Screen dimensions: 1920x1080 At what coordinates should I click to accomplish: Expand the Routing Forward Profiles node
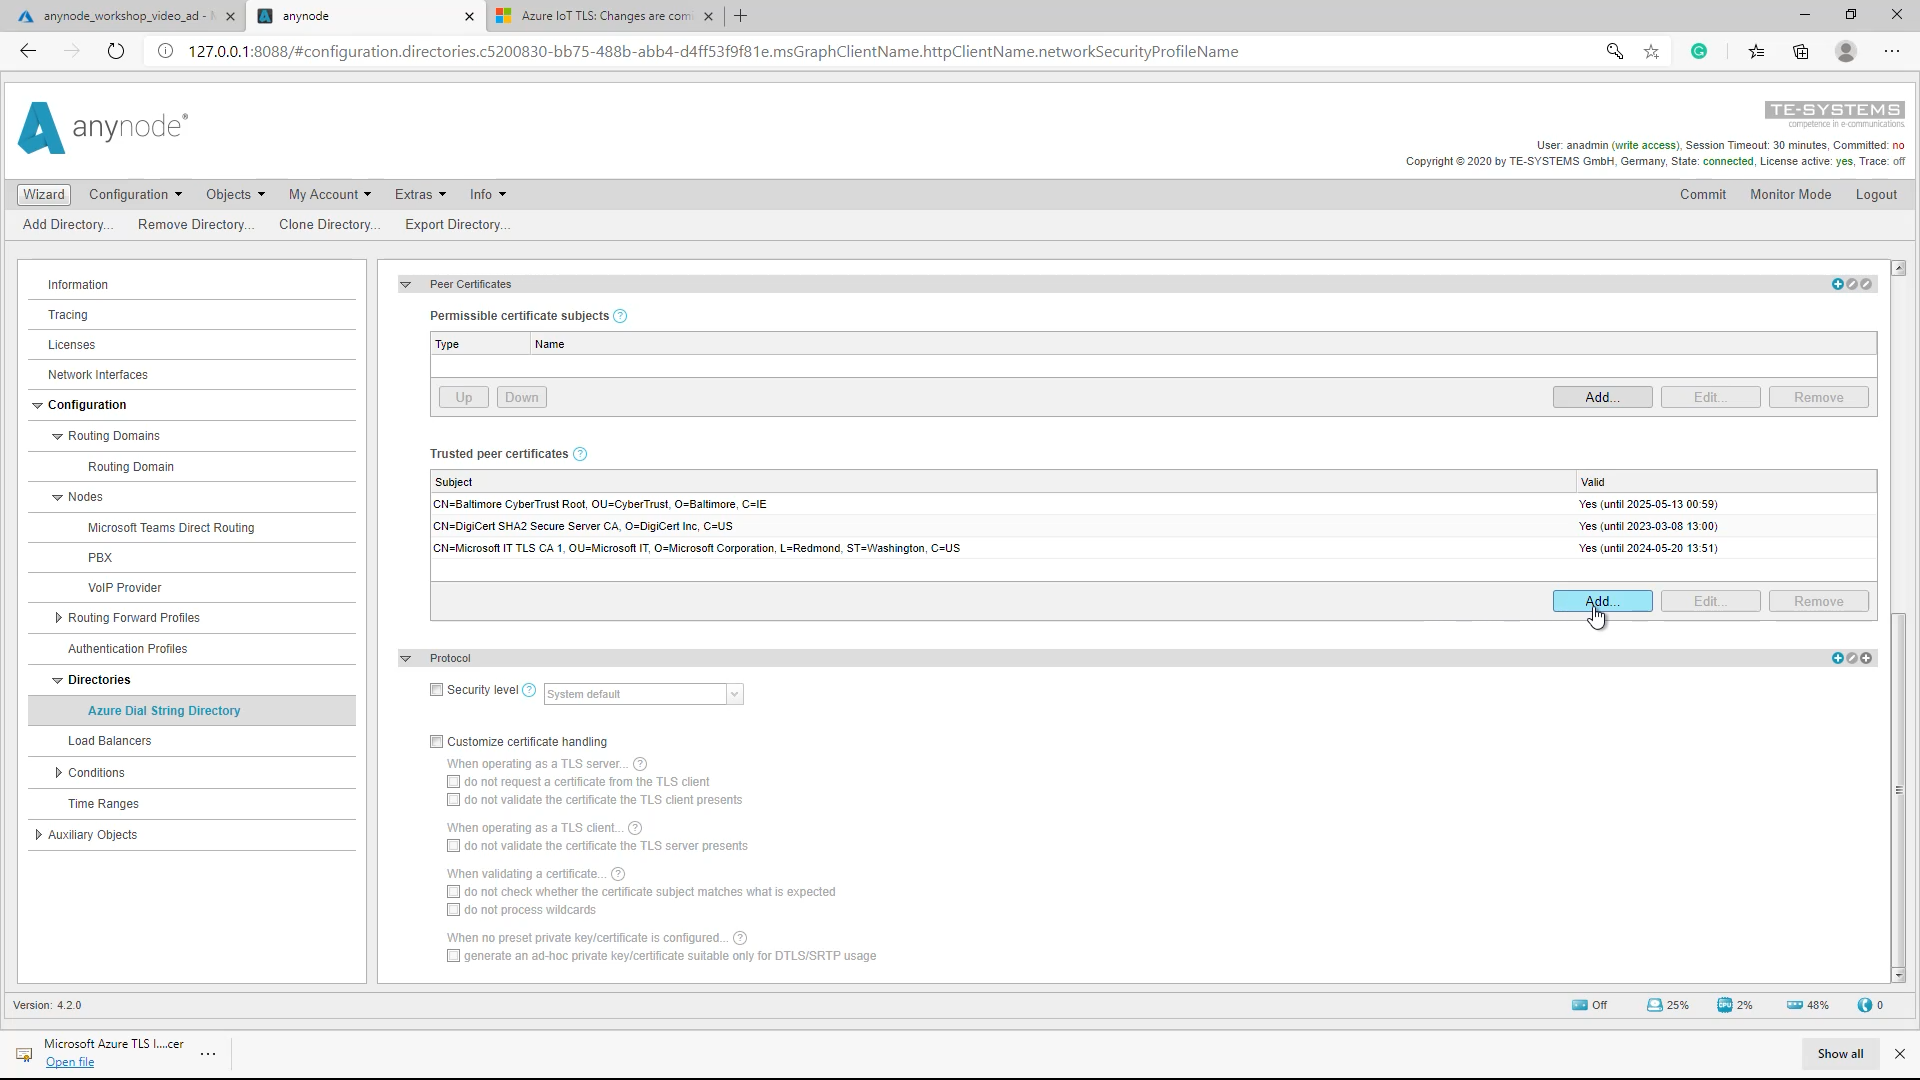click(58, 618)
